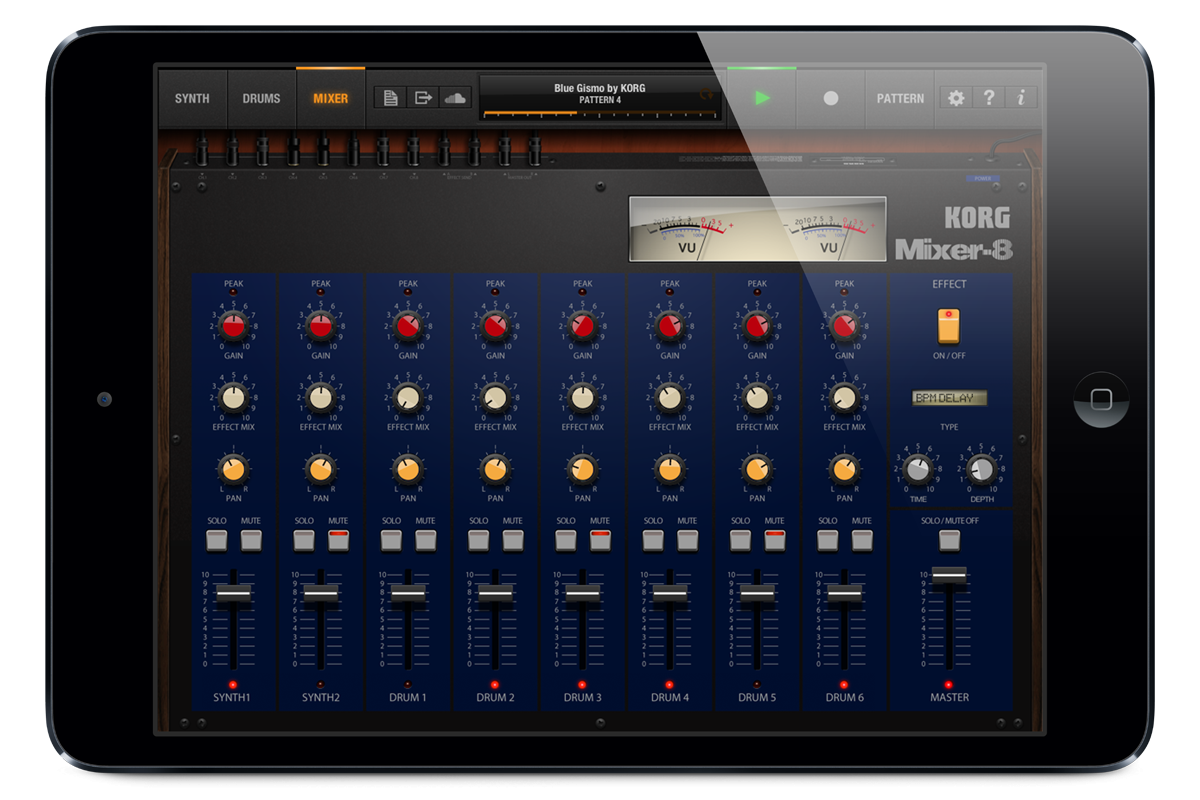
Task: Click the SYNTH2 volume fader handle
Action: pyautogui.click(x=321, y=594)
